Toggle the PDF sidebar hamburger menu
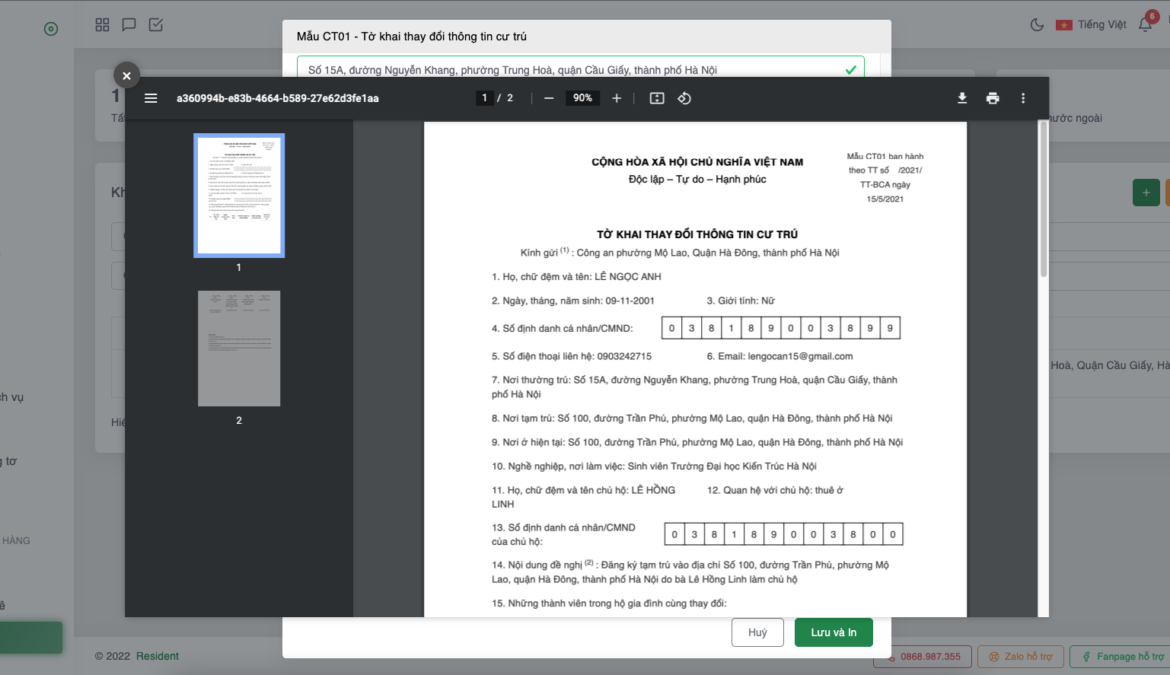 click(151, 98)
